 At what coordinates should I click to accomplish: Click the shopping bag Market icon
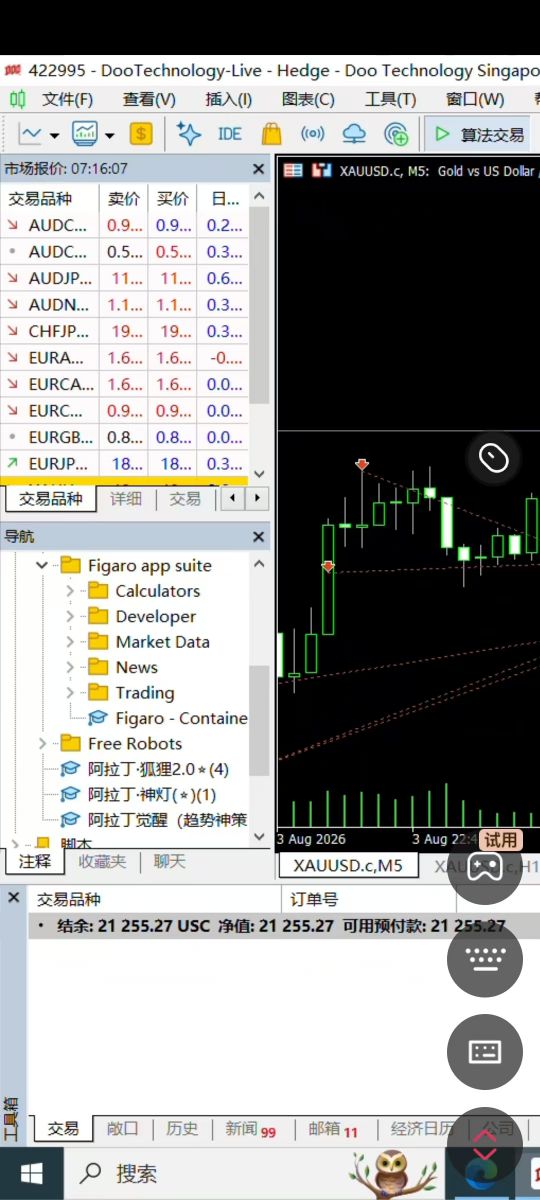pos(270,133)
